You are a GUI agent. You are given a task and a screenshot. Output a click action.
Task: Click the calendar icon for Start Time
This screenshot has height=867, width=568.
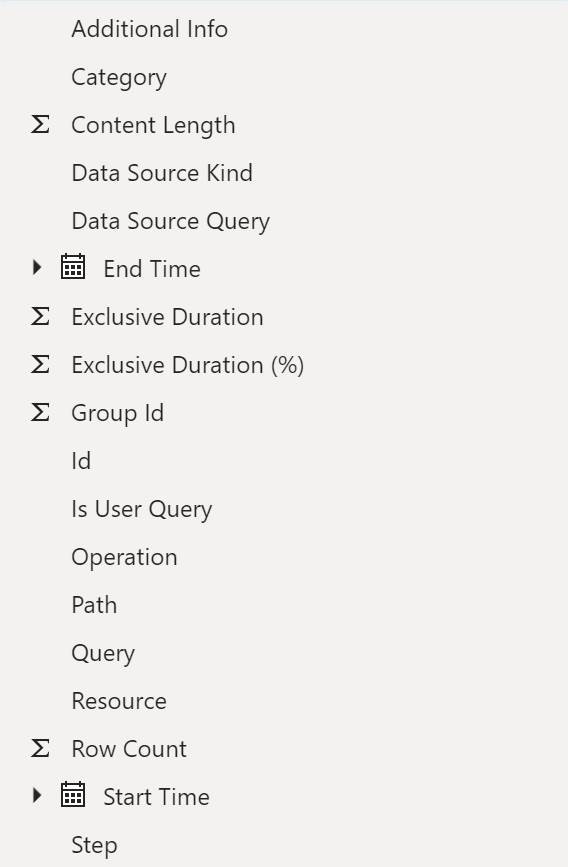(72, 795)
